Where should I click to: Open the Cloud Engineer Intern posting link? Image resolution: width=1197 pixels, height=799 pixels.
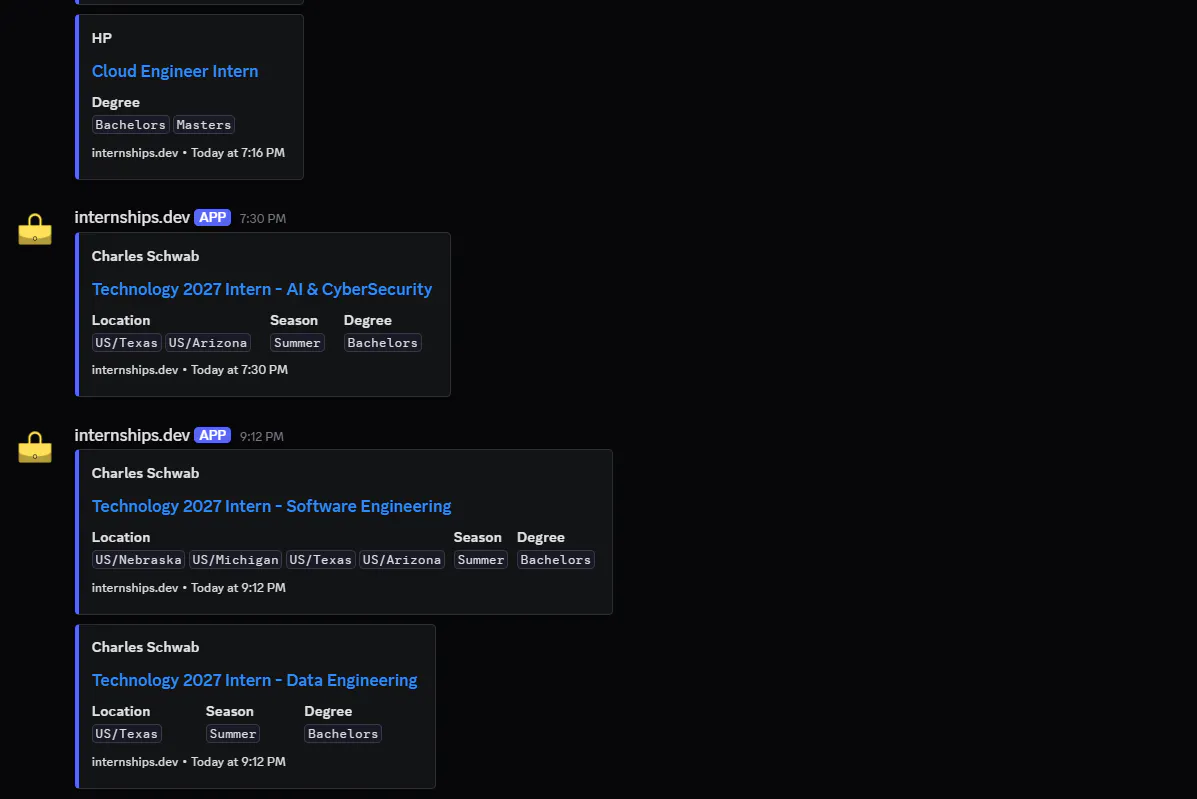(x=175, y=71)
